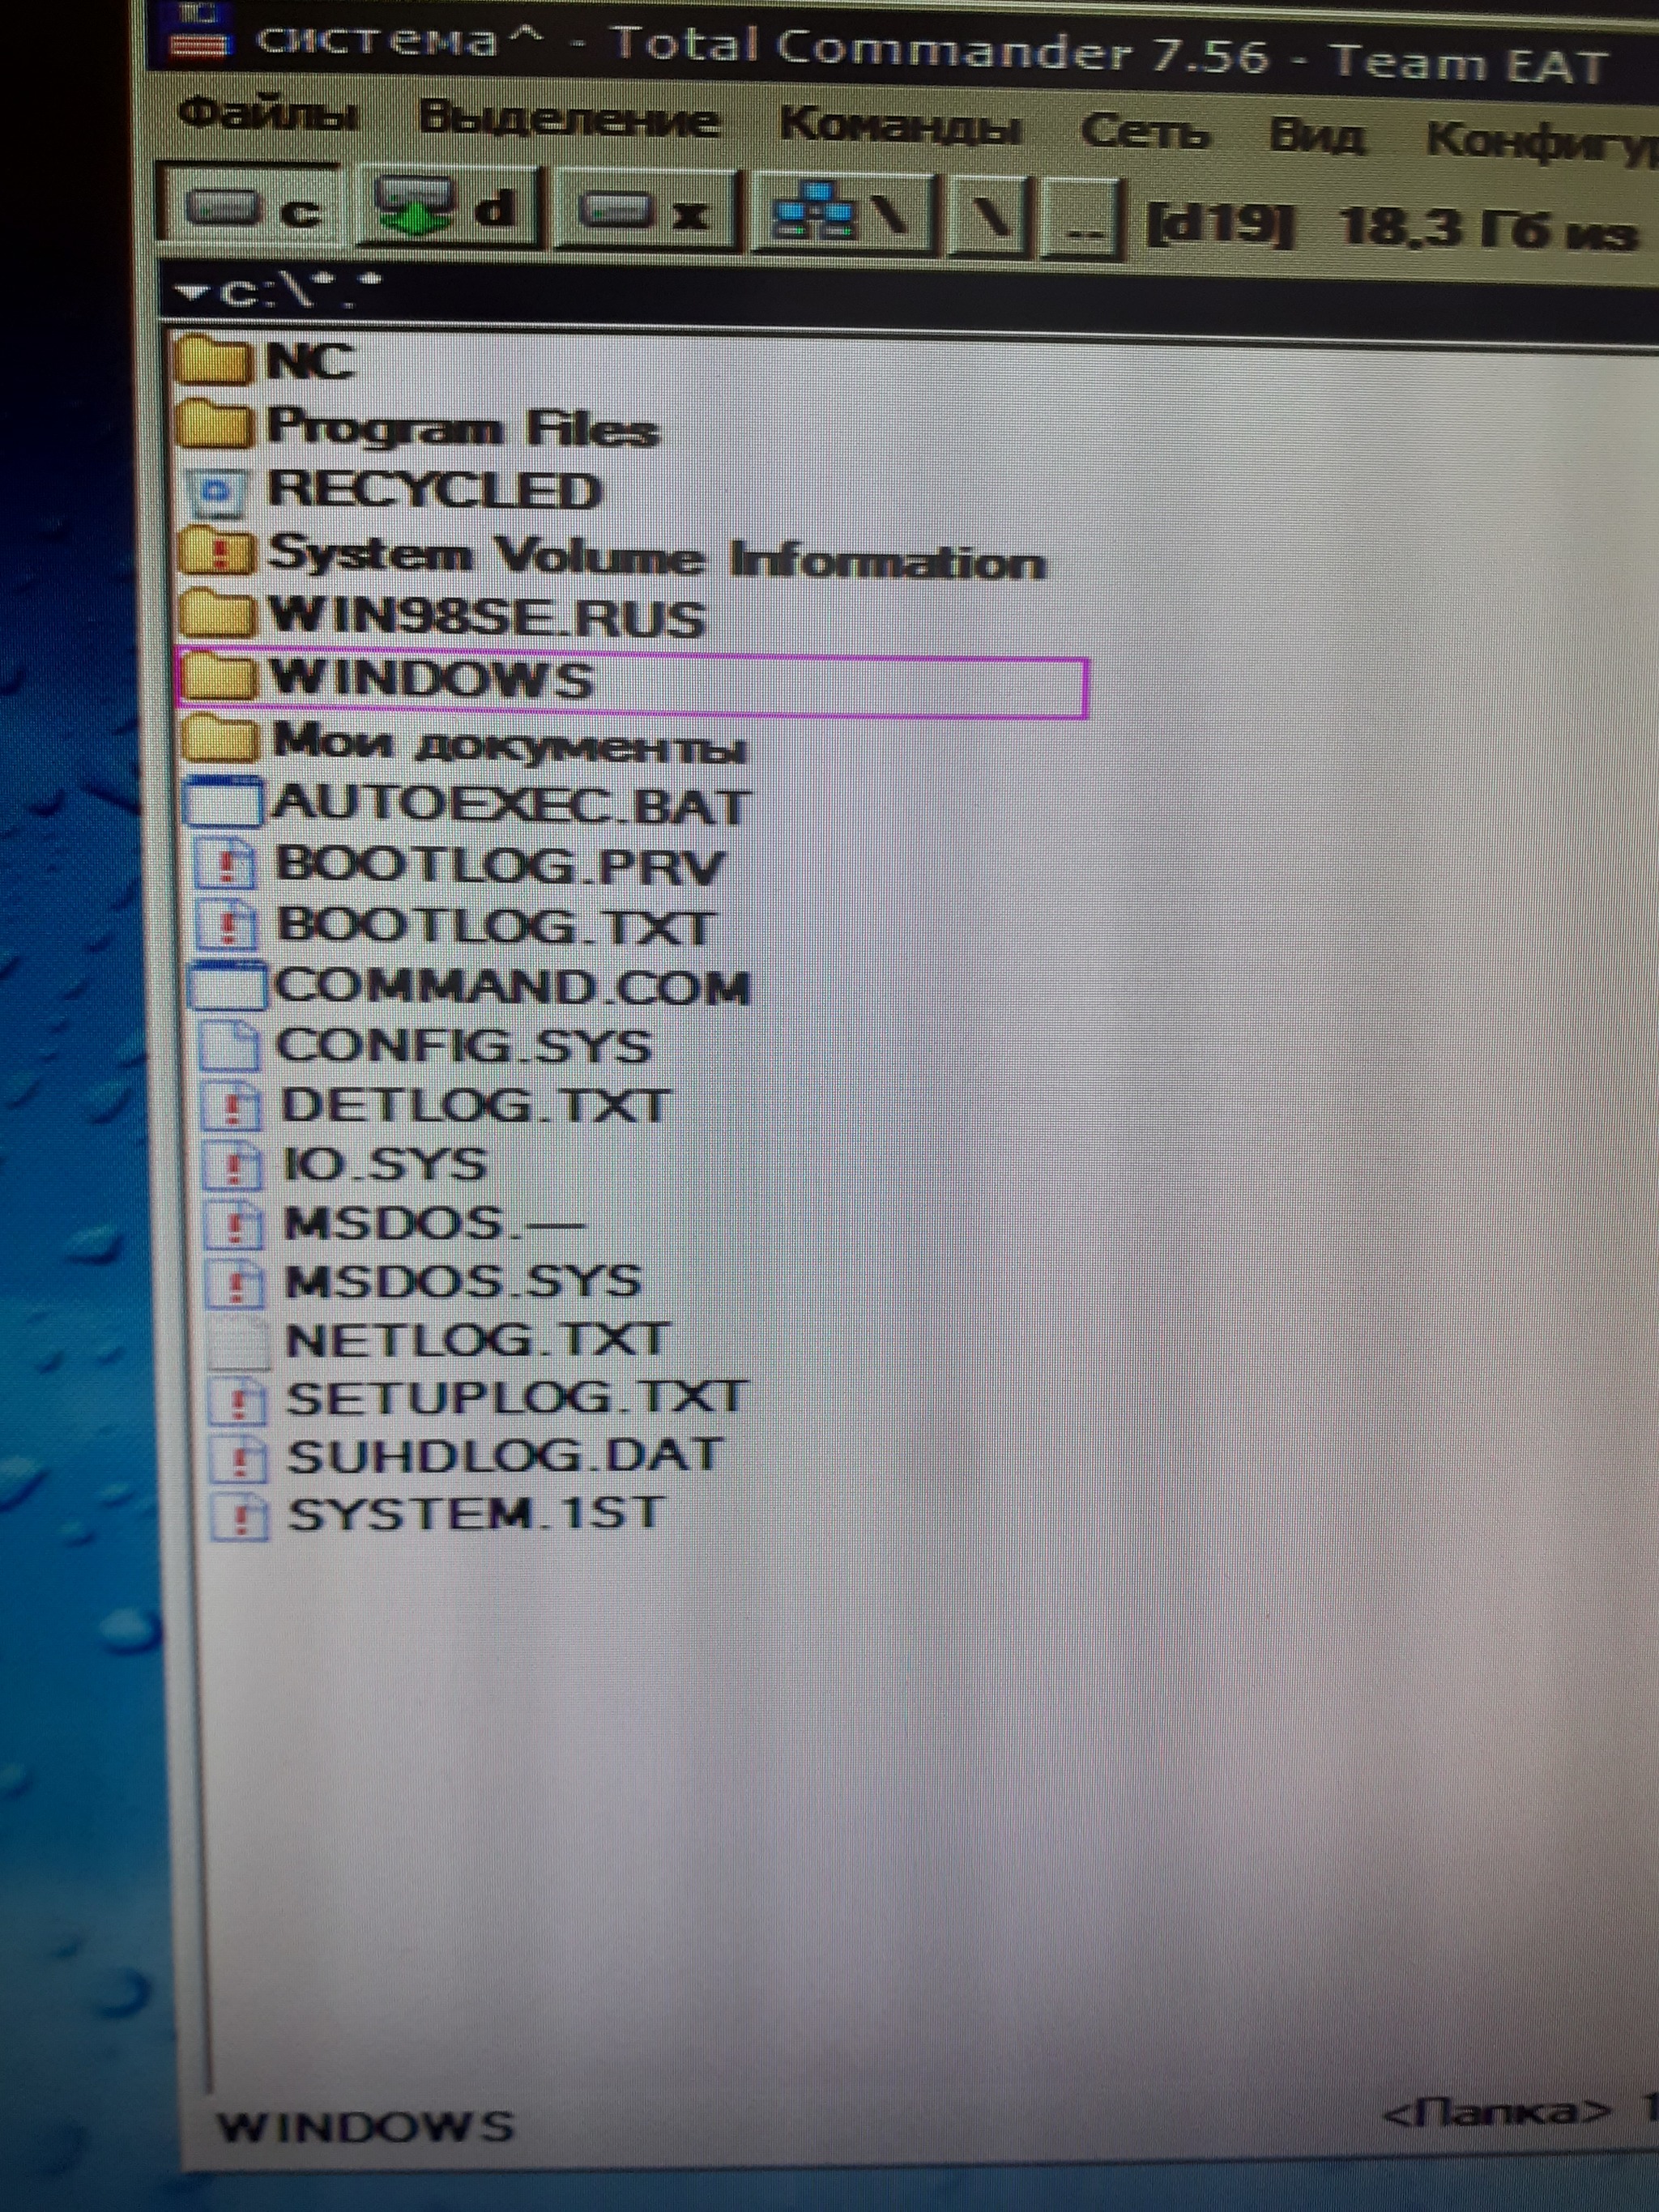Viewport: 1659px width, 2212px height.
Task: Select the WINDOWS folder icon
Action: point(219,678)
